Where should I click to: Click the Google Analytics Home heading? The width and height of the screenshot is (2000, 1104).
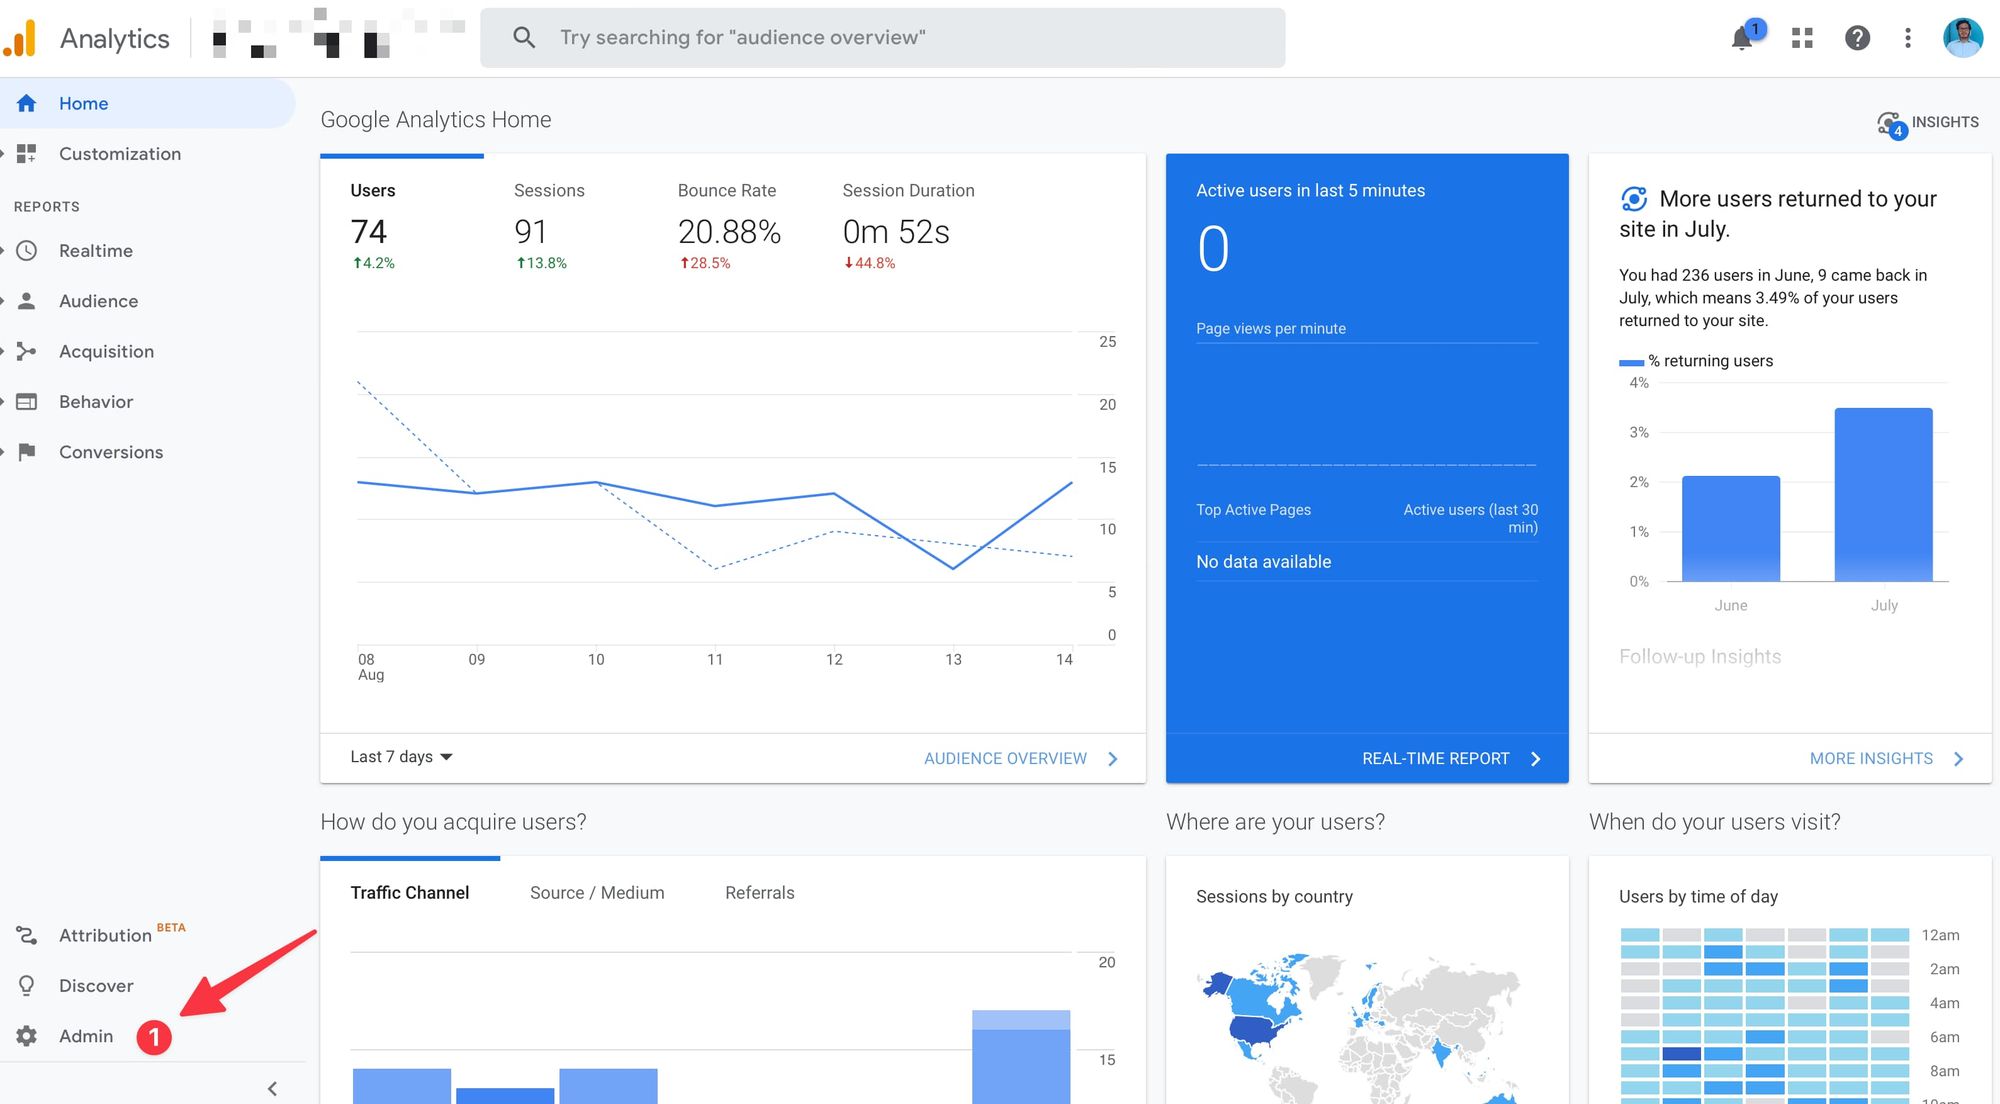tap(436, 119)
